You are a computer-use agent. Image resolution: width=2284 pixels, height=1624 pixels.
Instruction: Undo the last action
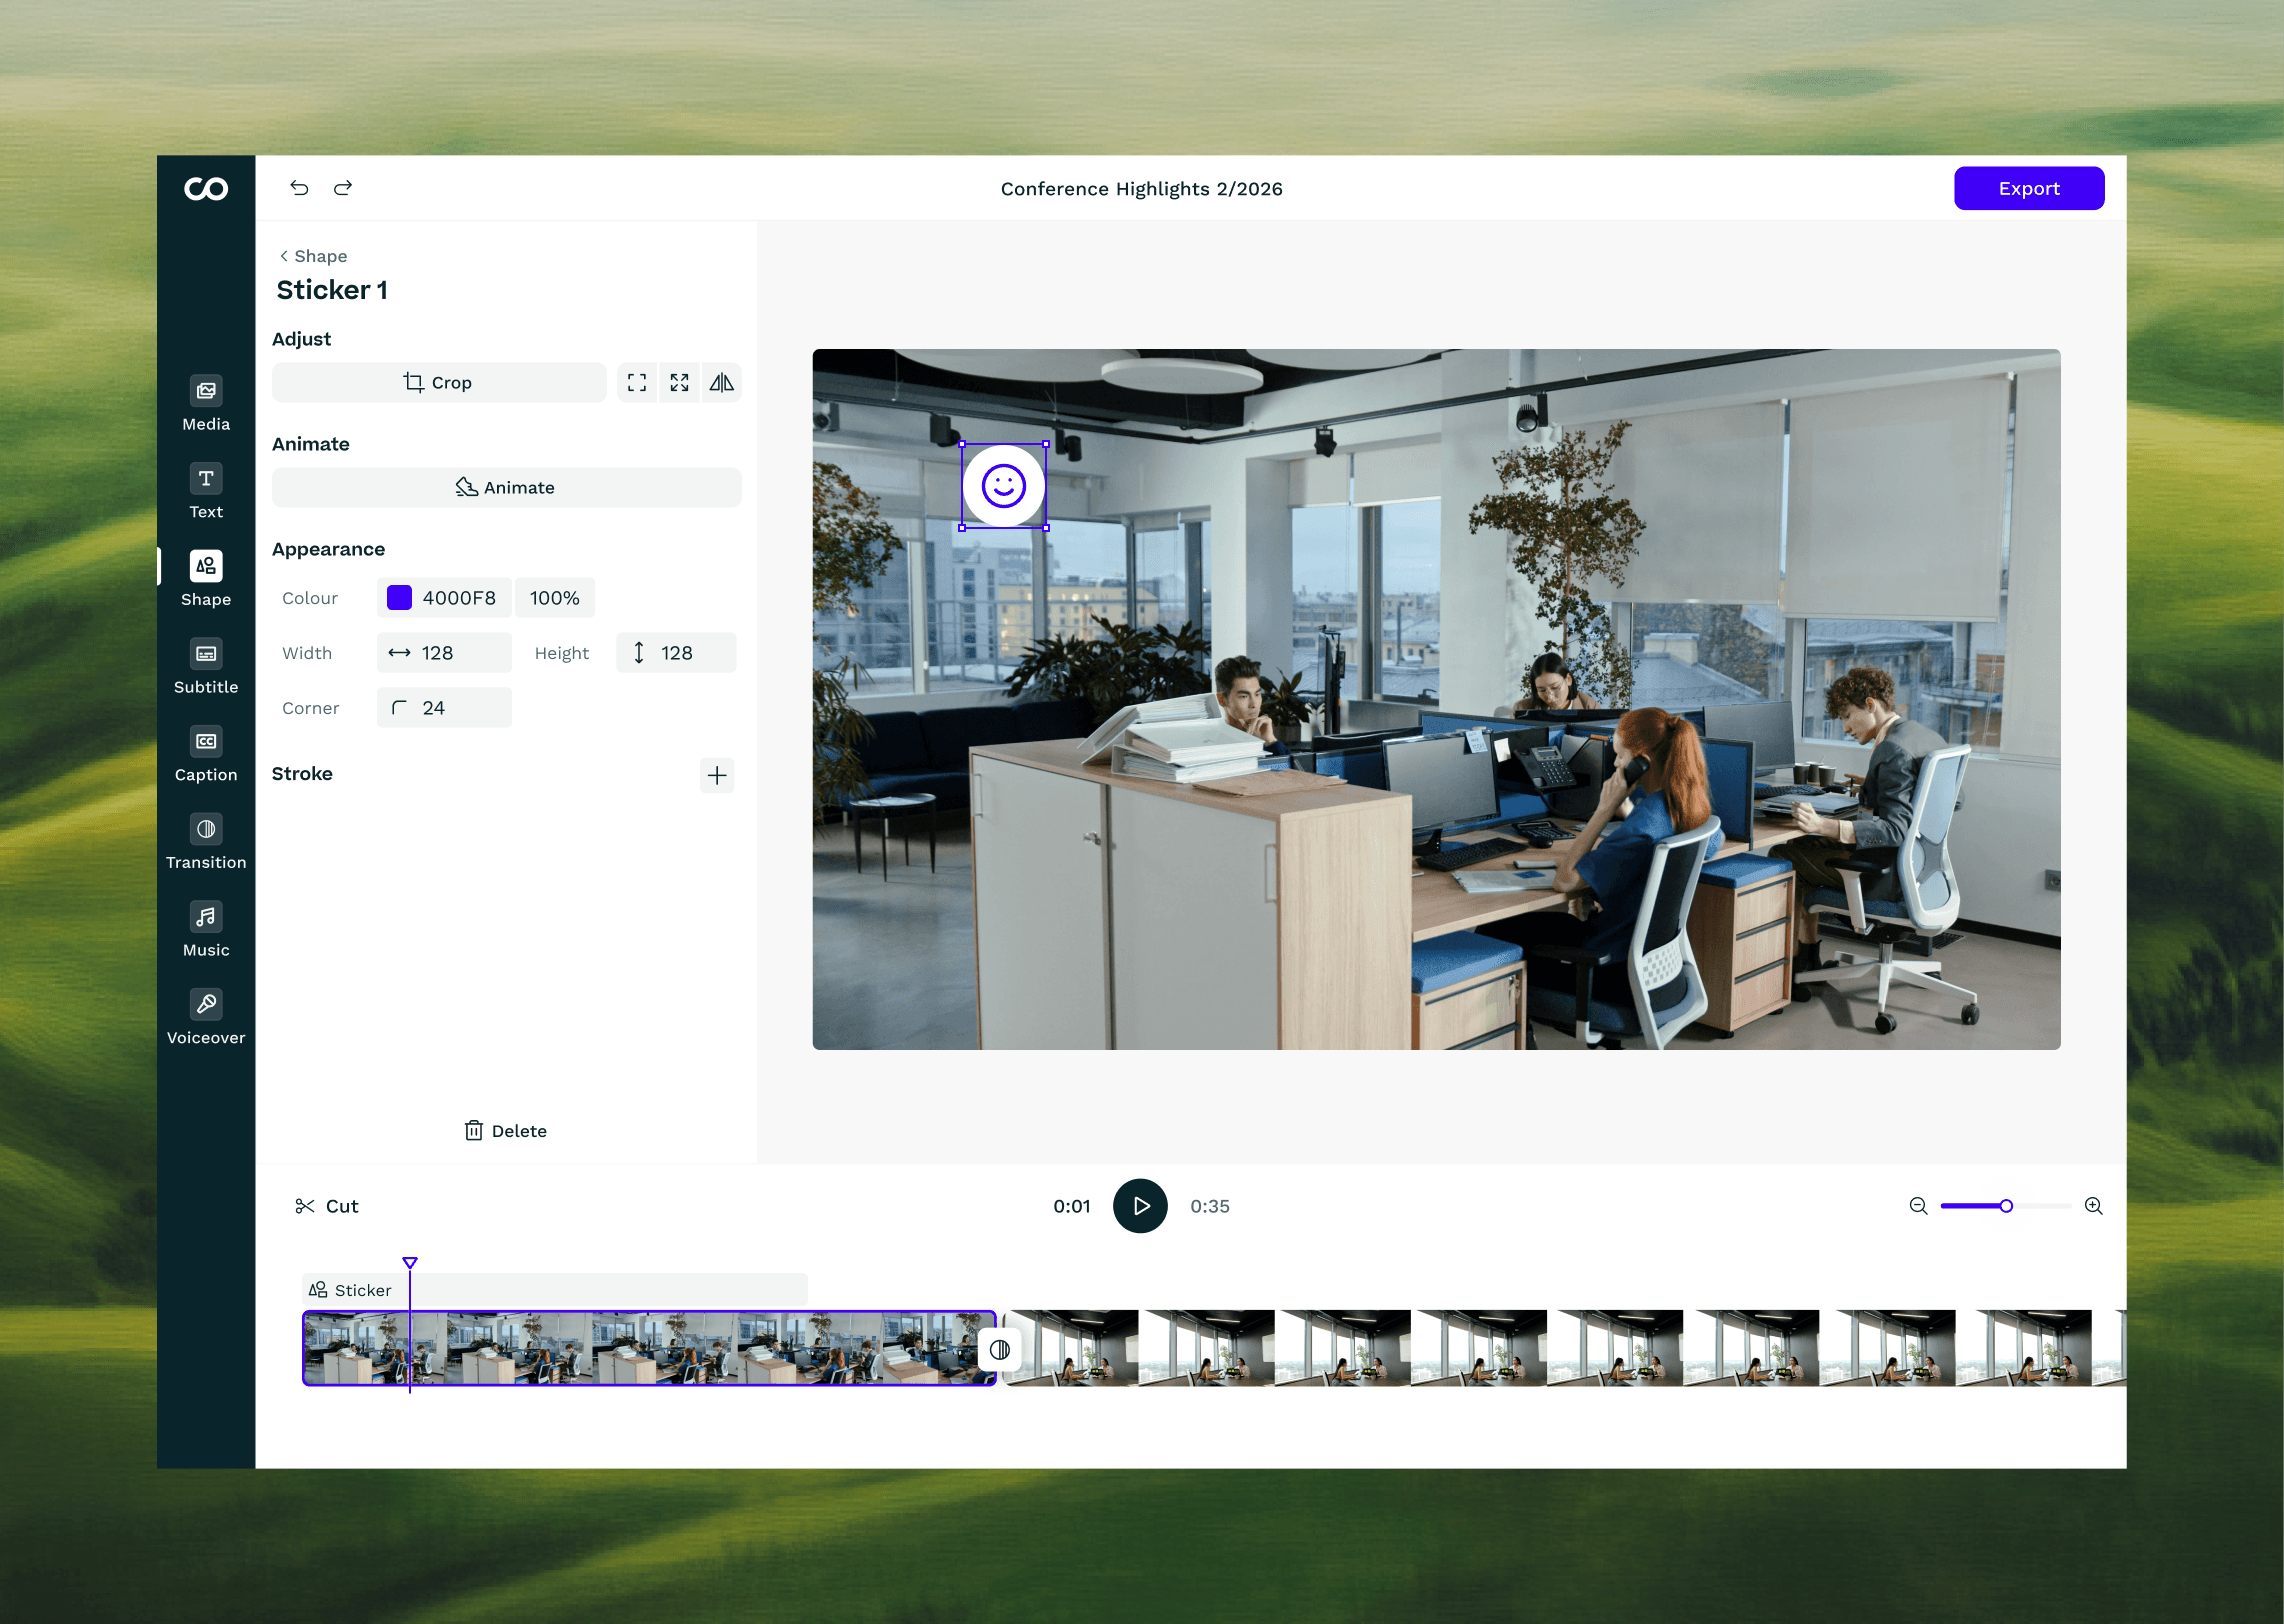(x=299, y=188)
